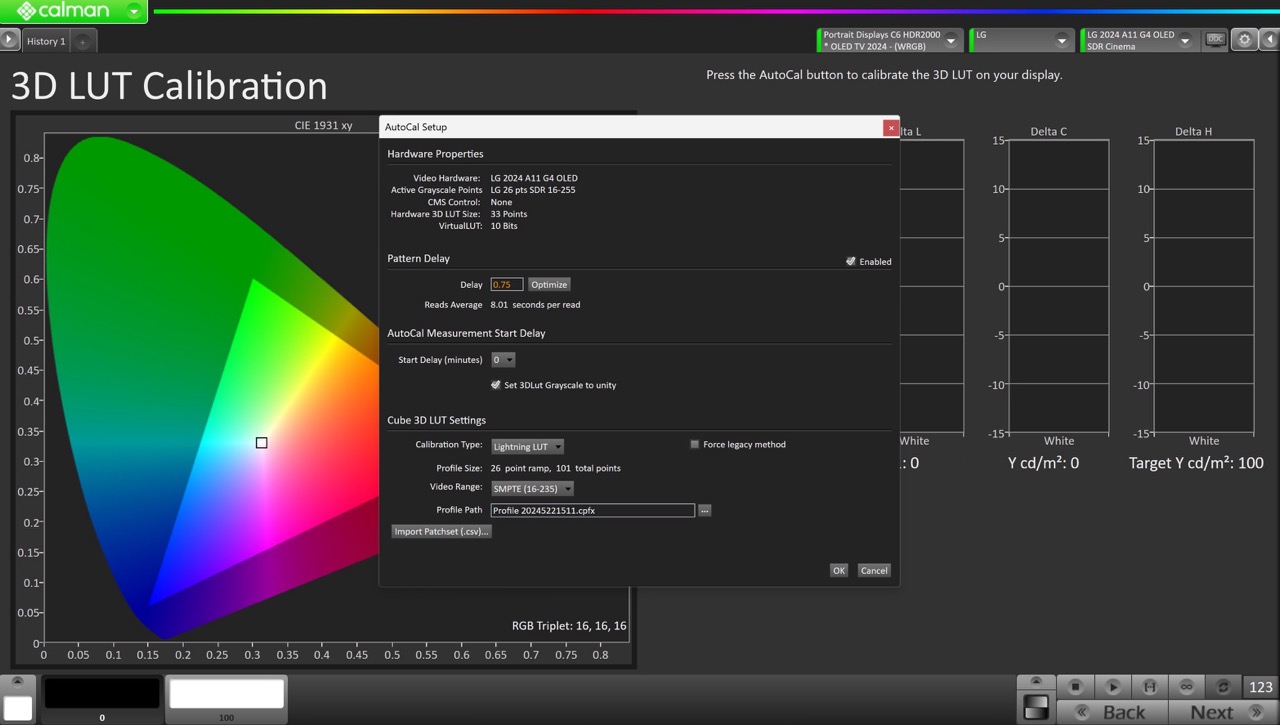Toggle Set 3DLut Grayscale to unity

click(x=495, y=385)
